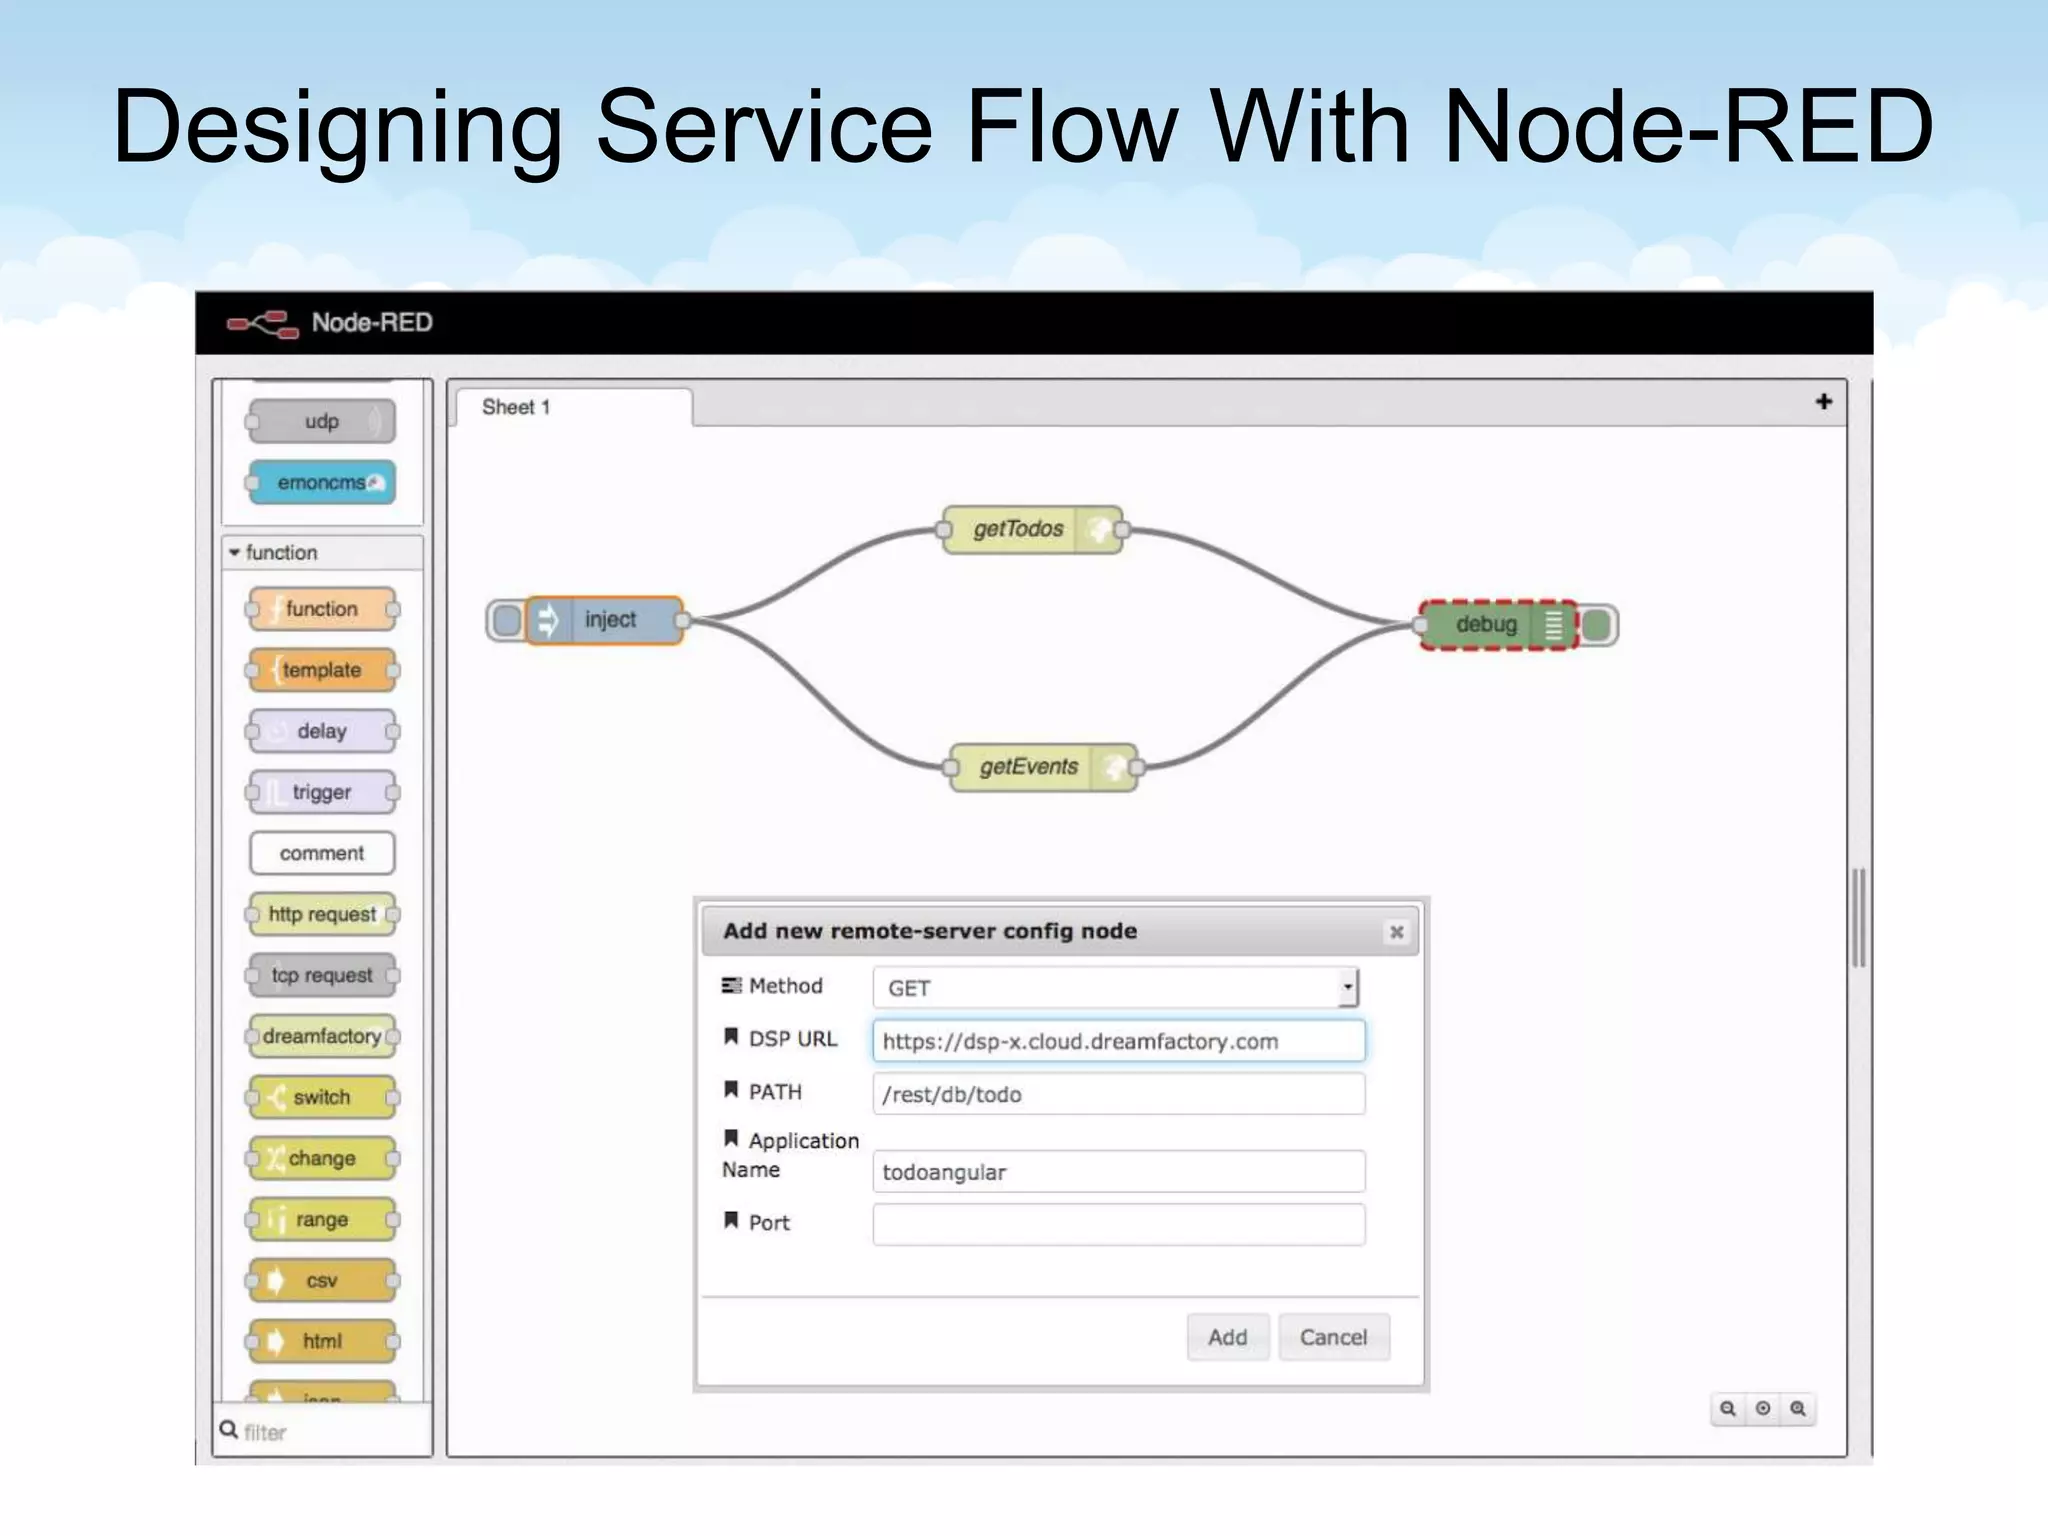The width and height of the screenshot is (2048, 1536).
Task: Close the remote-server config dialog
Action: pyautogui.click(x=1397, y=932)
